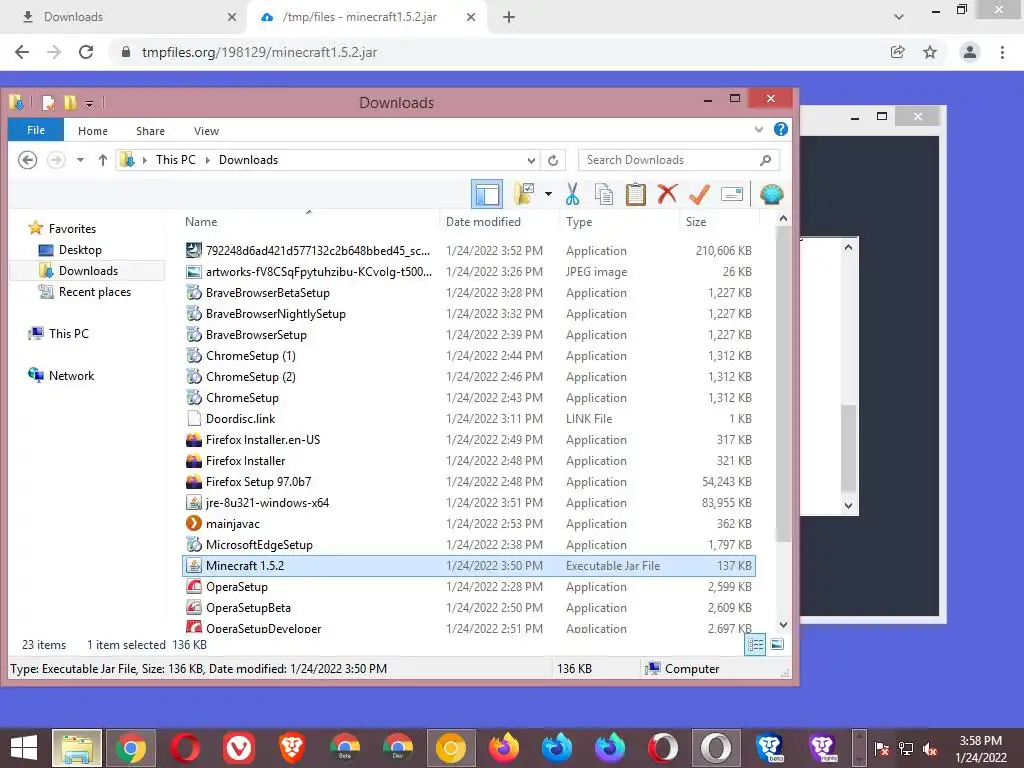Image resolution: width=1024 pixels, height=768 pixels.
Task: Switch to the Downloads browser tab
Action: pyautogui.click(x=123, y=17)
